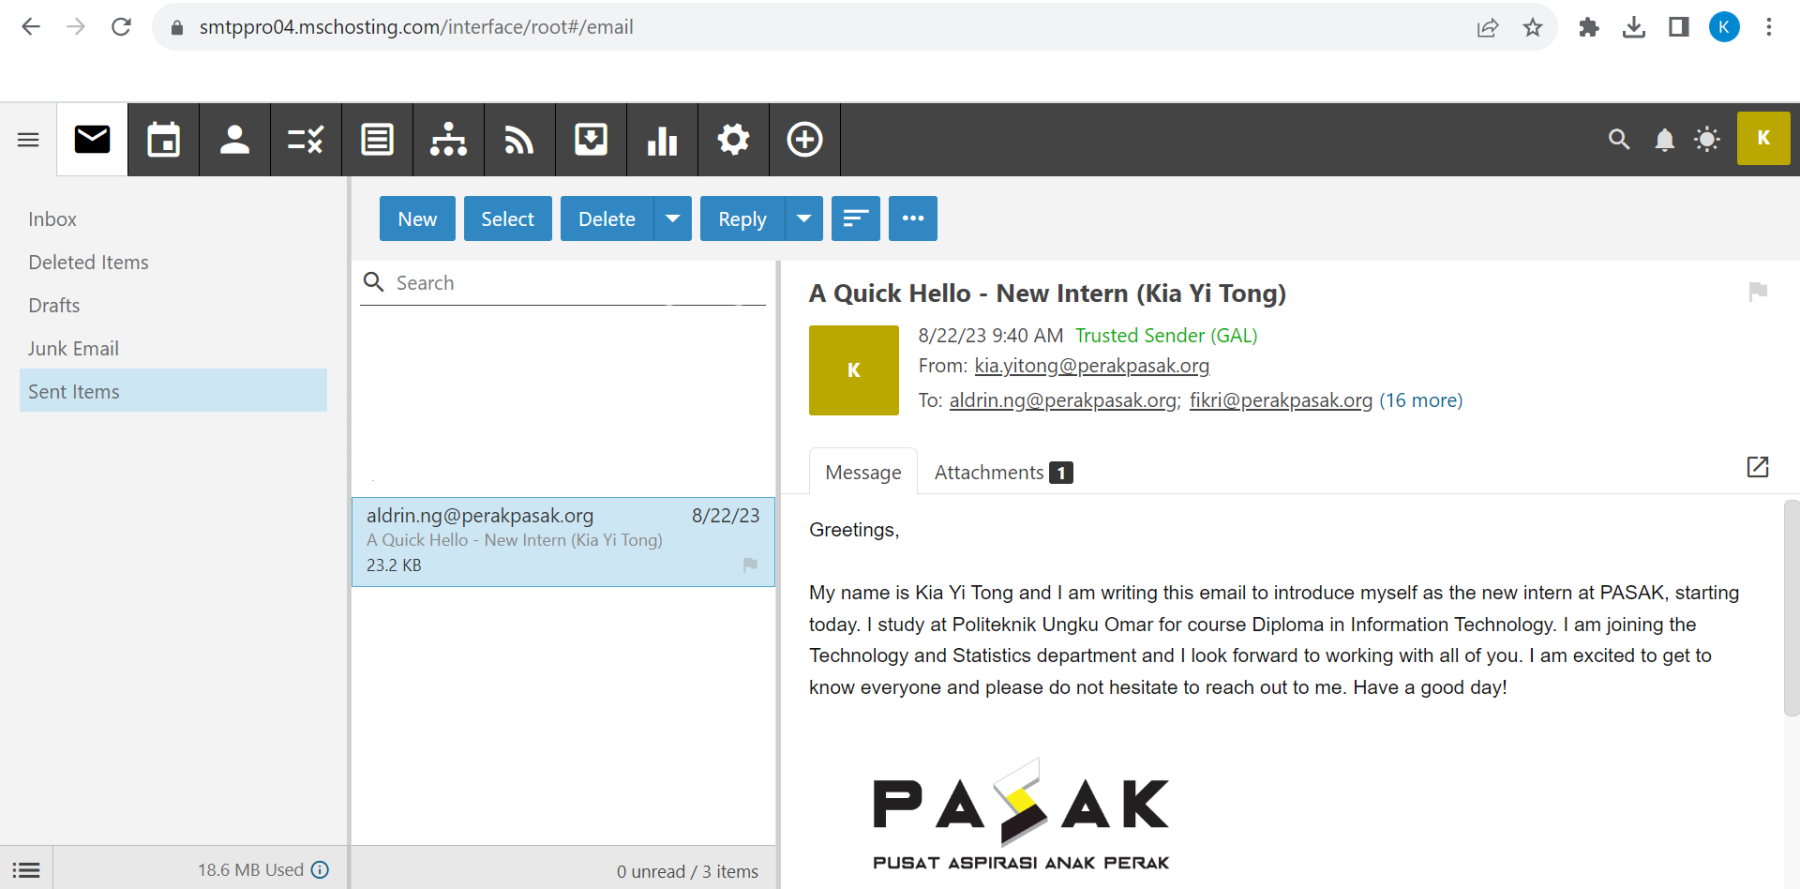The width and height of the screenshot is (1800, 889).
Task: Open the Reports bar chart icon
Action: [x=662, y=140]
